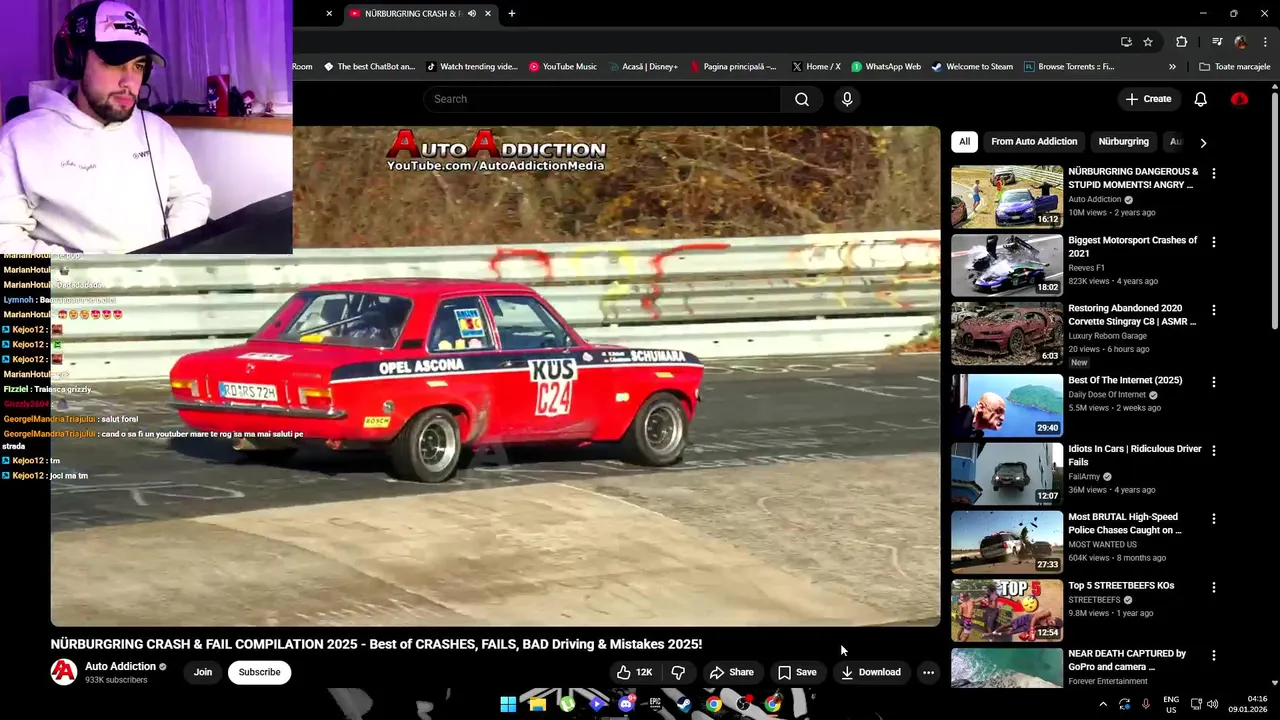Open Toate marcajele bookmarks folder

(x=1235, y=67)
